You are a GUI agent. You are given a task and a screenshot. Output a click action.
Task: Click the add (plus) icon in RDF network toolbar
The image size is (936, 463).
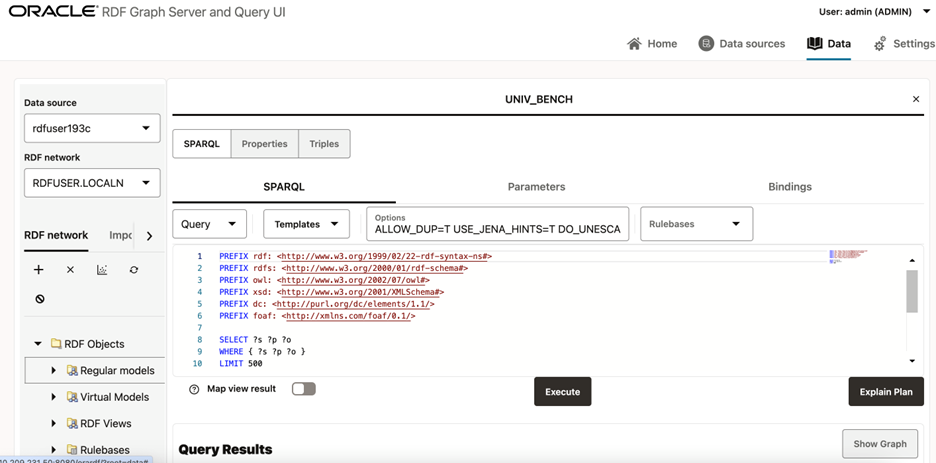(x=39, y=270)
